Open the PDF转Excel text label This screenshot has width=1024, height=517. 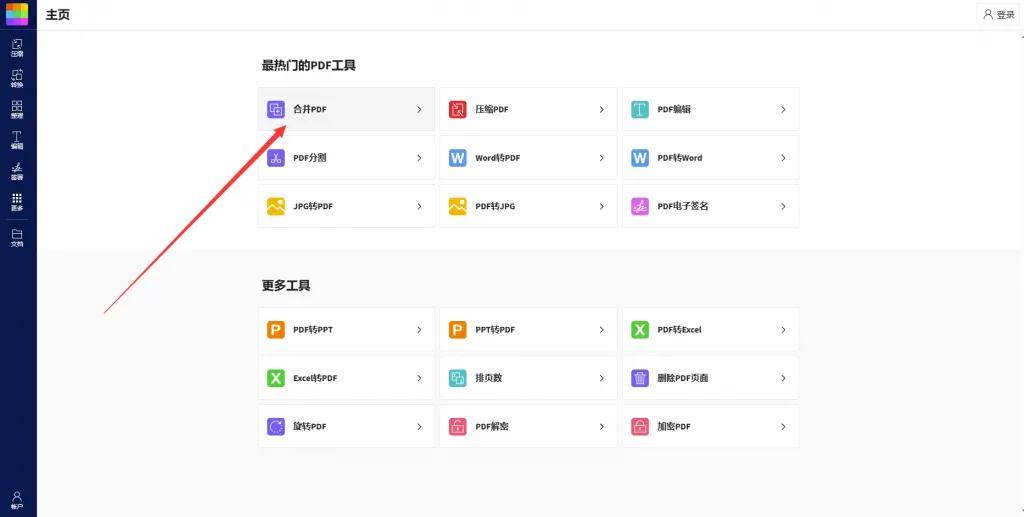click(679, 330)
